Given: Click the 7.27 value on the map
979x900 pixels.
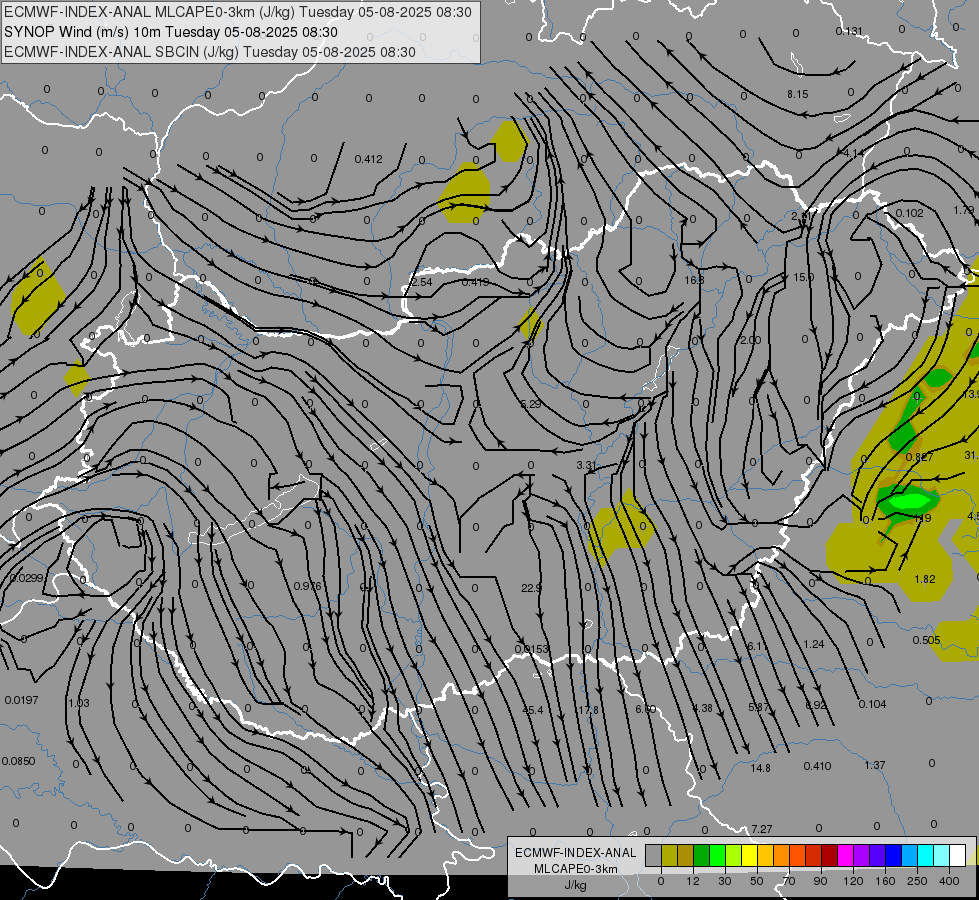Looking at the screenshot, I should pyautogui.click(x=762, y=829).
